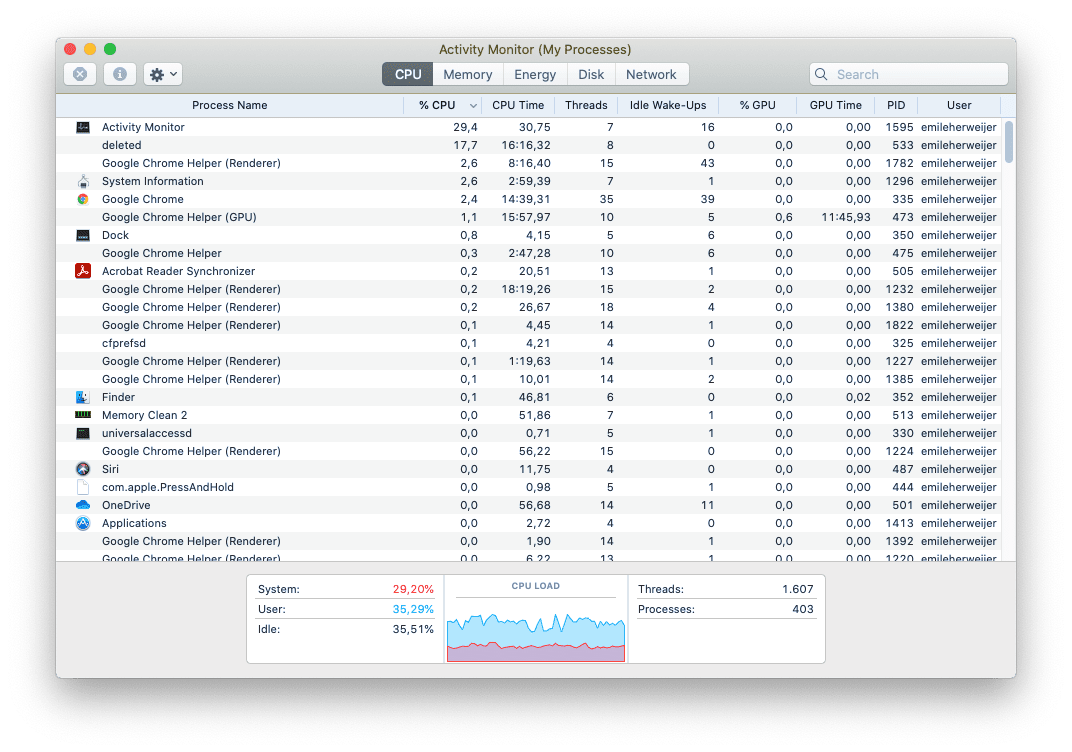Switch to the Memory tab
Screen dimensions: 1072x752
[468, 74]
